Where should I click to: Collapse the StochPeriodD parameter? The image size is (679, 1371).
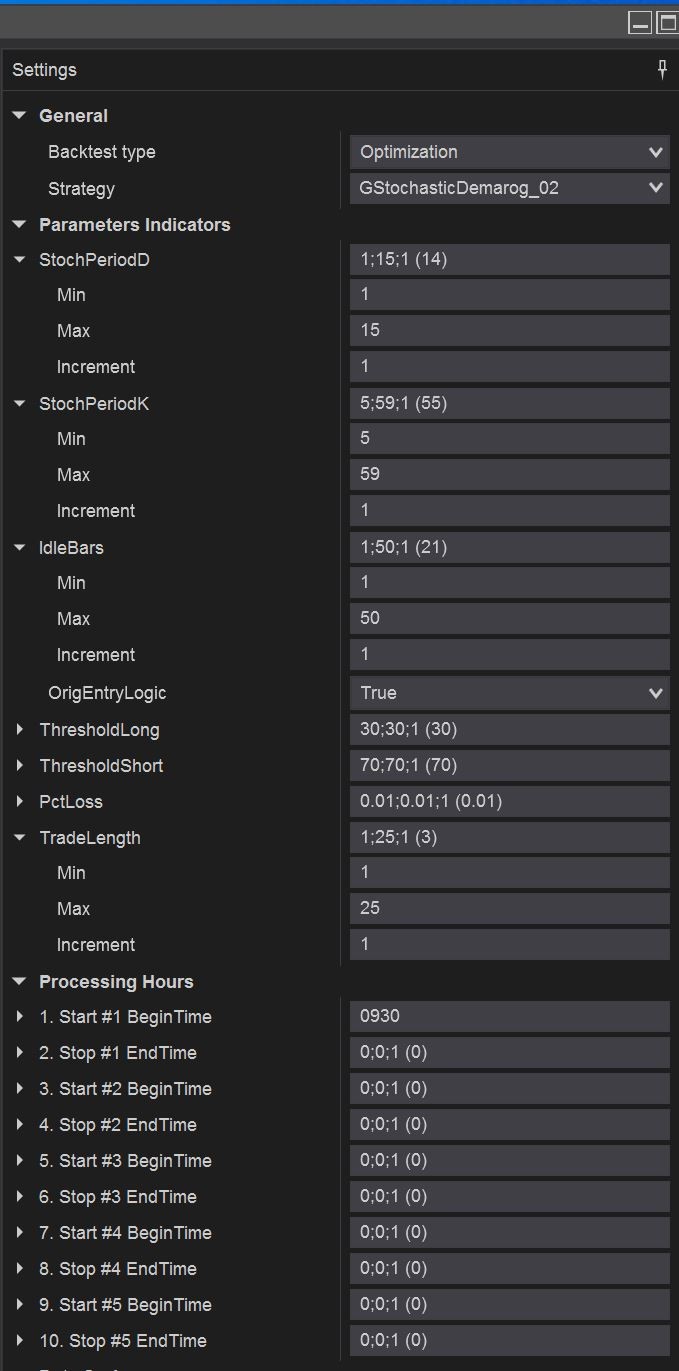click(x=19, y=260)
